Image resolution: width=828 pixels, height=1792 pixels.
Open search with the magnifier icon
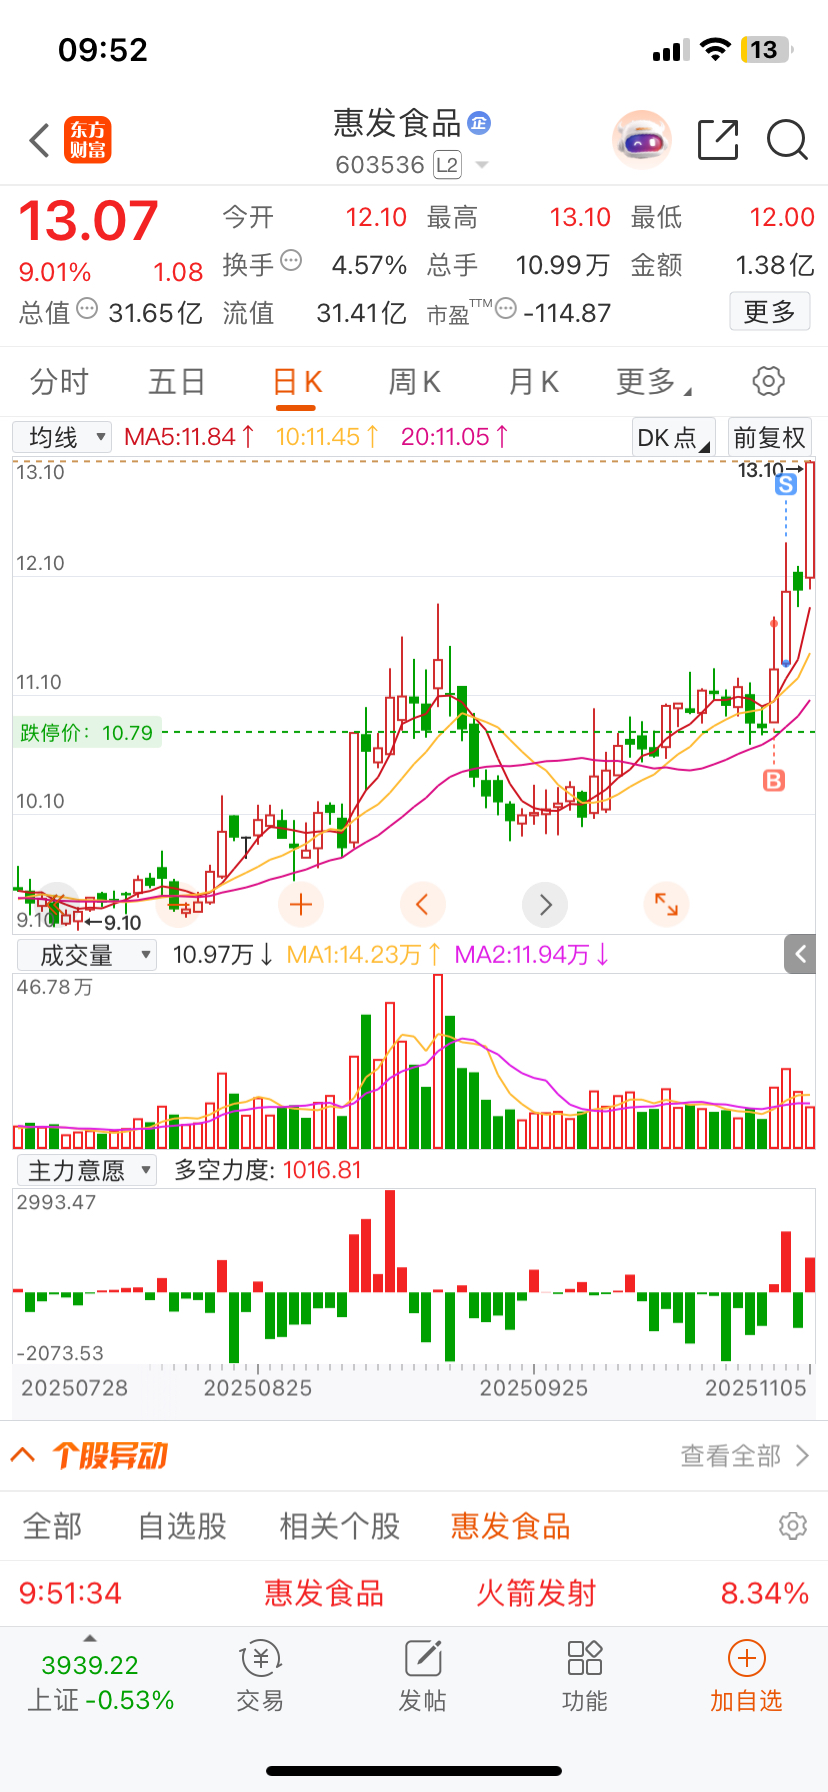click(x=787, y=140)
